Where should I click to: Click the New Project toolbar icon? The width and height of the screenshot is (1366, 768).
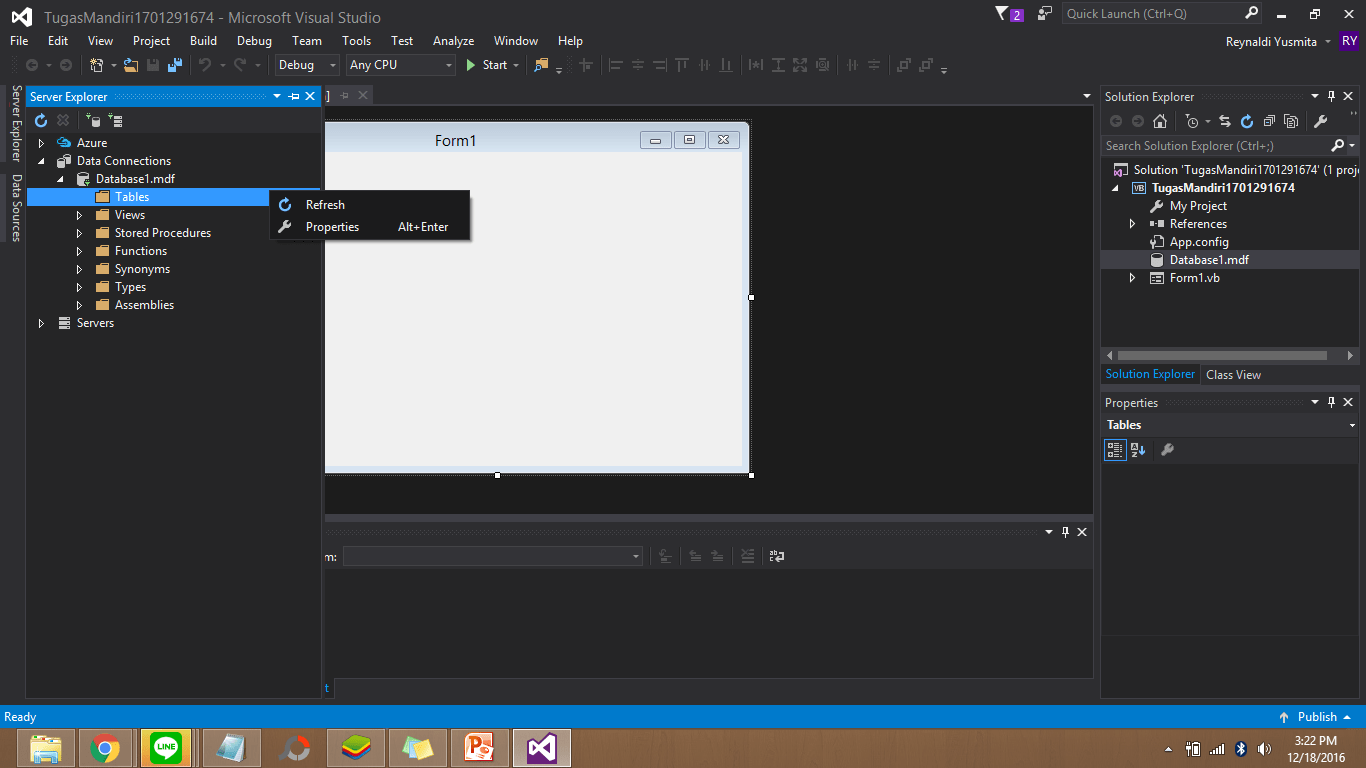click(97, 65)
